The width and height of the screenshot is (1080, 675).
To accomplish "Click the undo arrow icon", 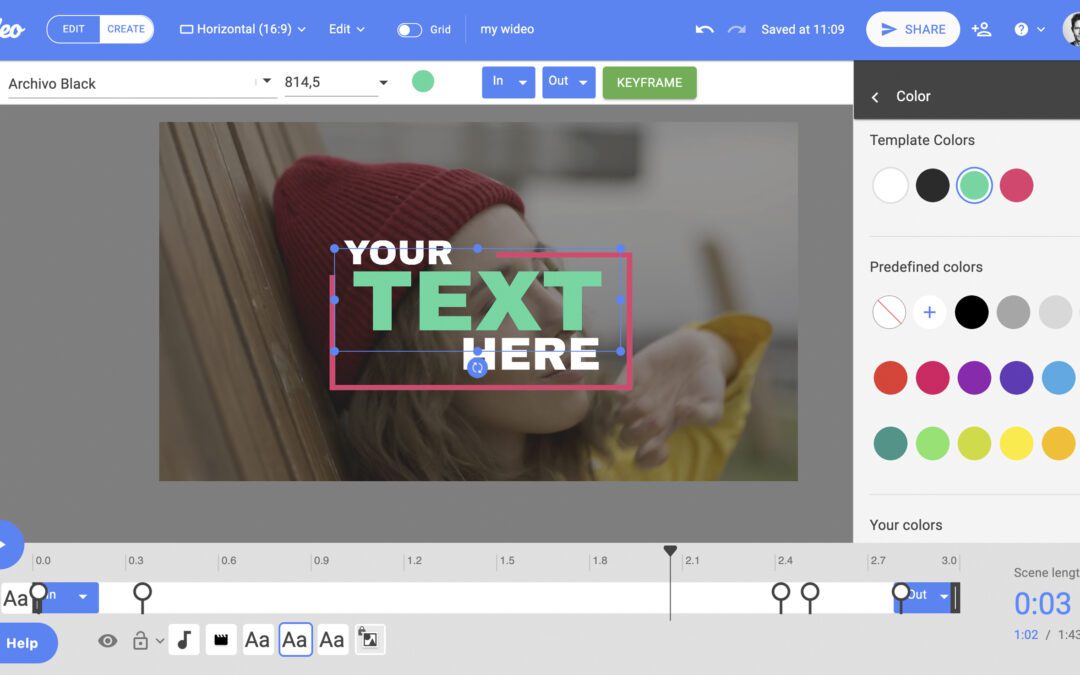I will [x=704, y=29].
